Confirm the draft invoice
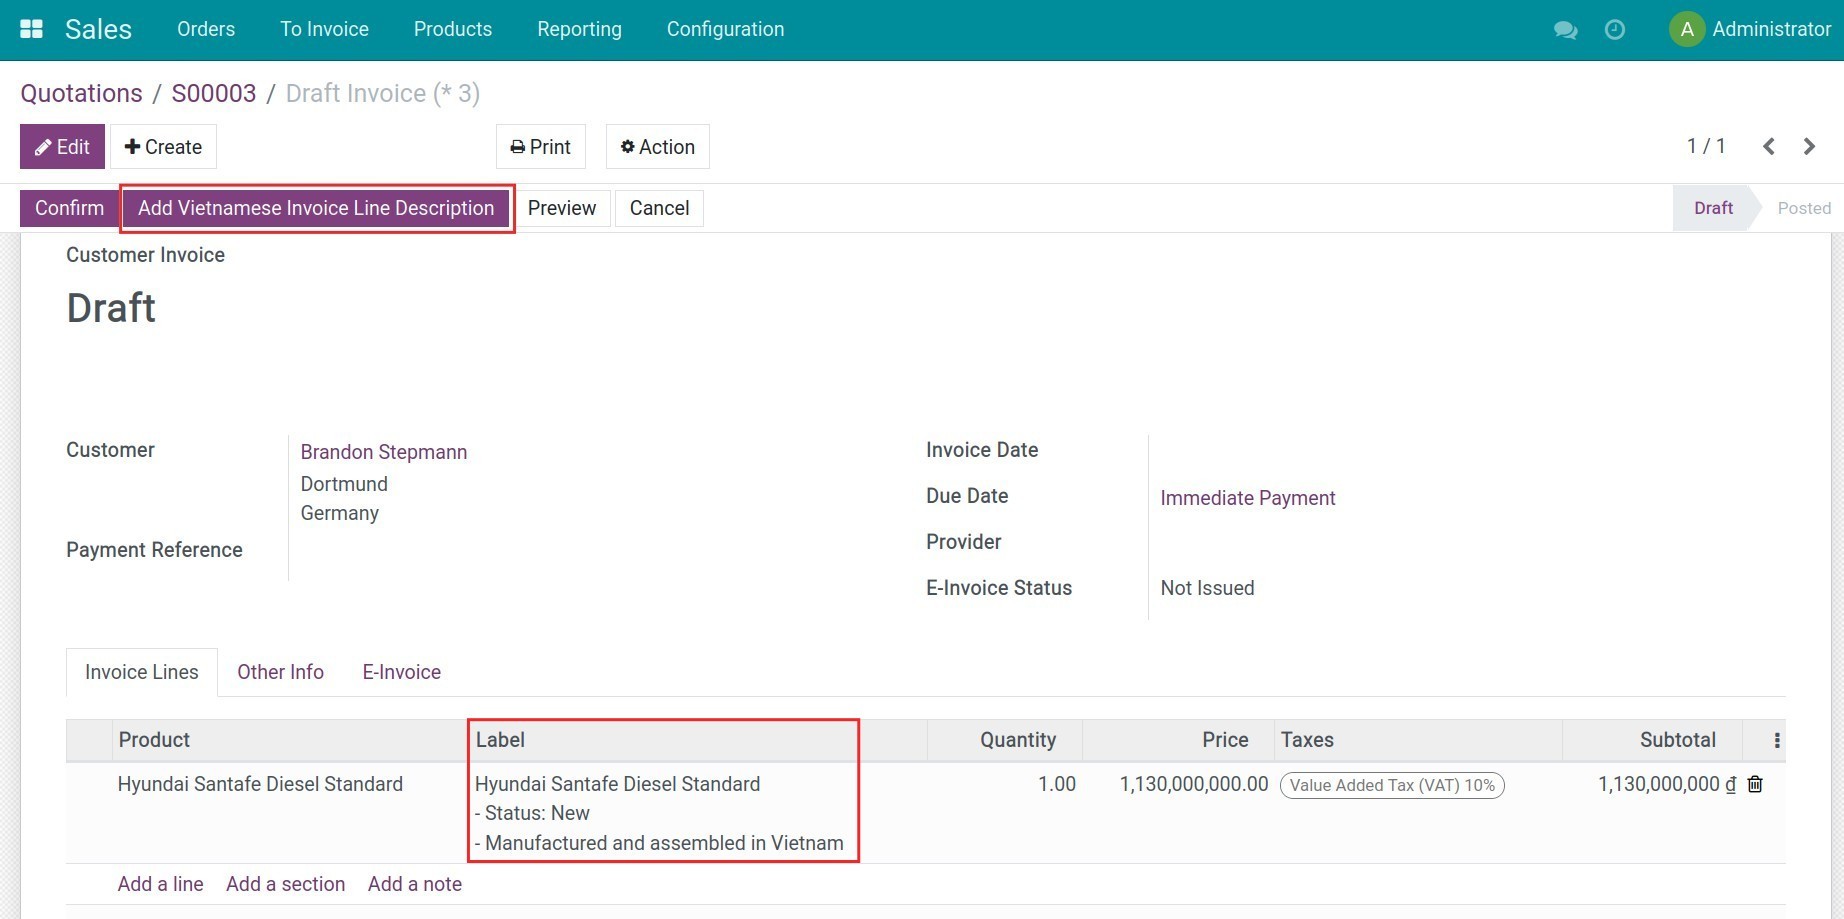Screen dimensions: 1844x919 point(68,208)
